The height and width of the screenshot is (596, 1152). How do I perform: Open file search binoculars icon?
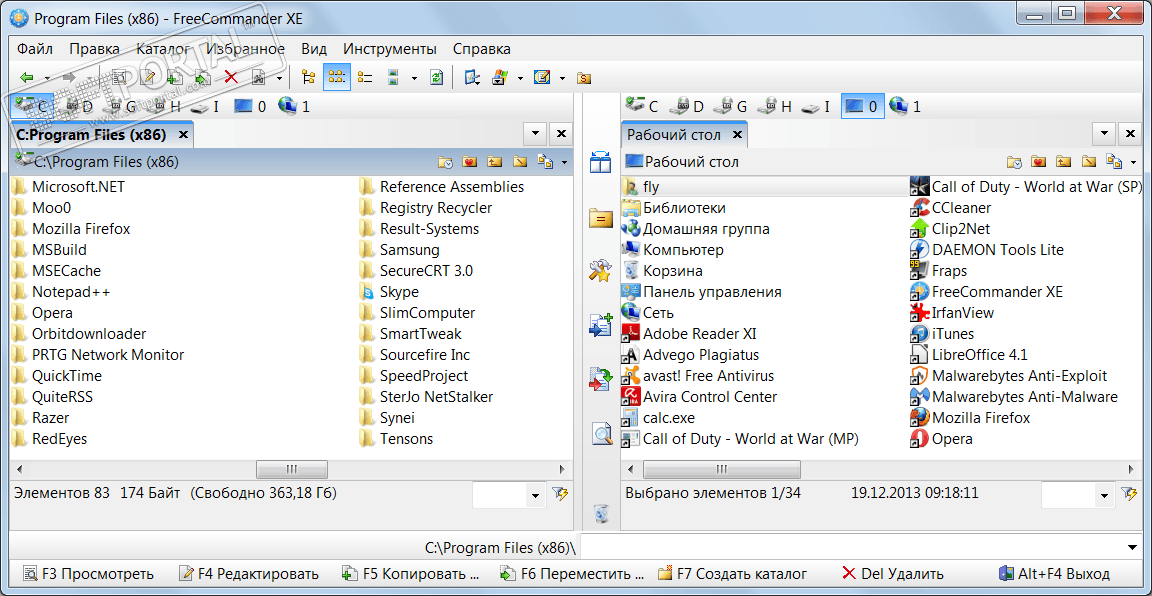(x=259, y=77)
